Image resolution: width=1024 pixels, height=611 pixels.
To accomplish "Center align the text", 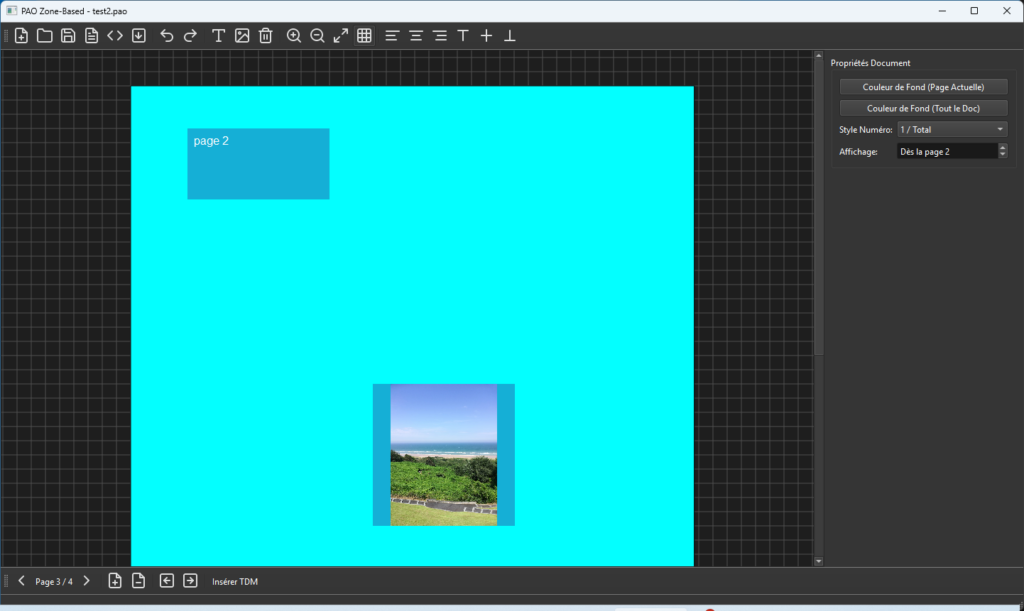I will click(416, 36).
